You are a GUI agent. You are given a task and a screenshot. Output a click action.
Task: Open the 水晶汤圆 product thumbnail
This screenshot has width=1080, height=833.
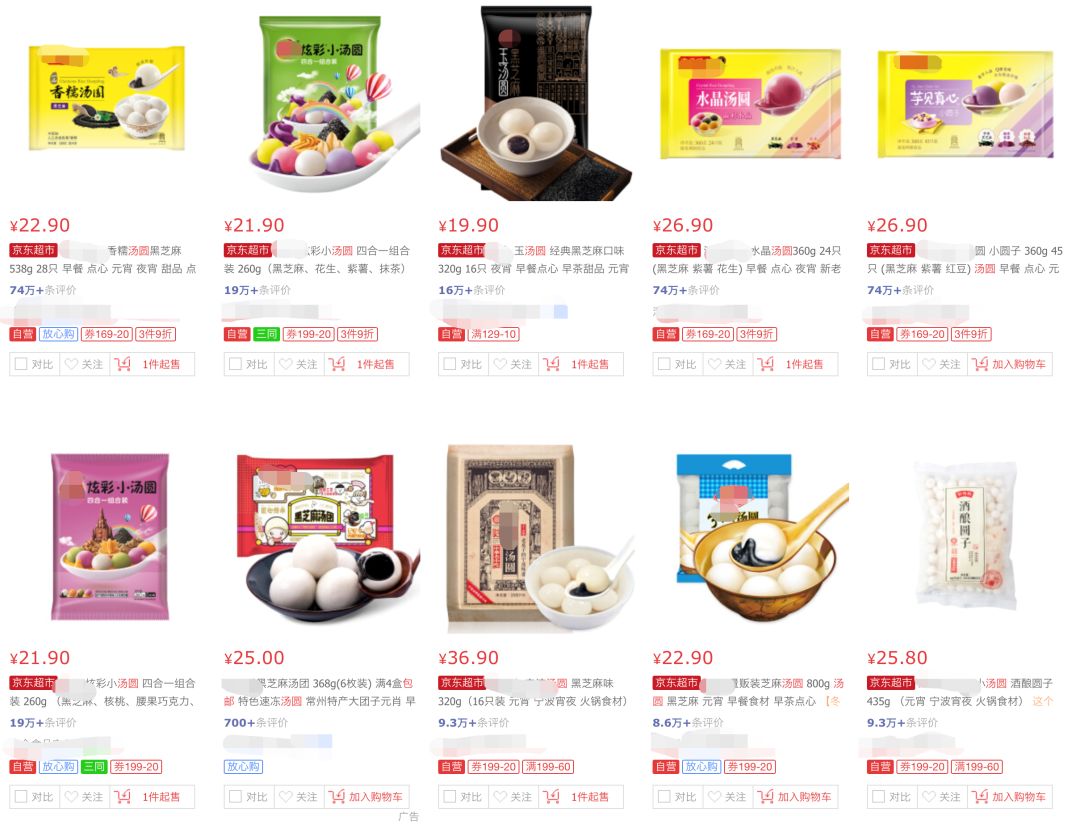coord(750,103)
